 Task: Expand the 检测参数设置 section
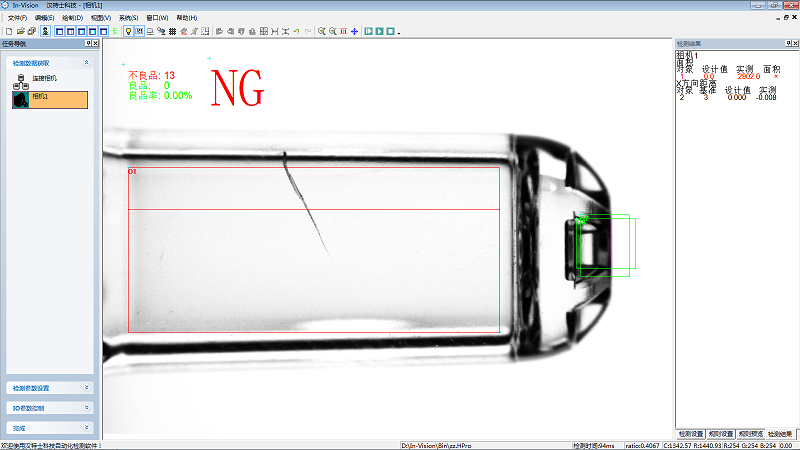tap(87, 387)
